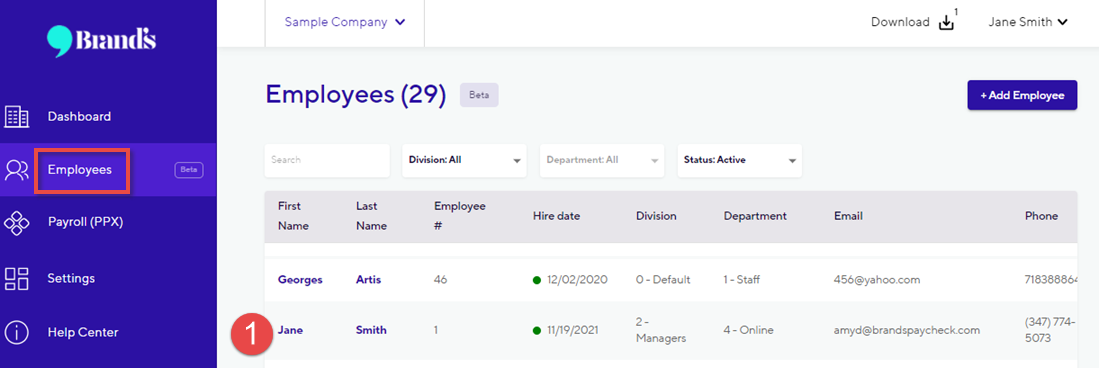Open the Smith last name link in table

[x=371, y=330]
